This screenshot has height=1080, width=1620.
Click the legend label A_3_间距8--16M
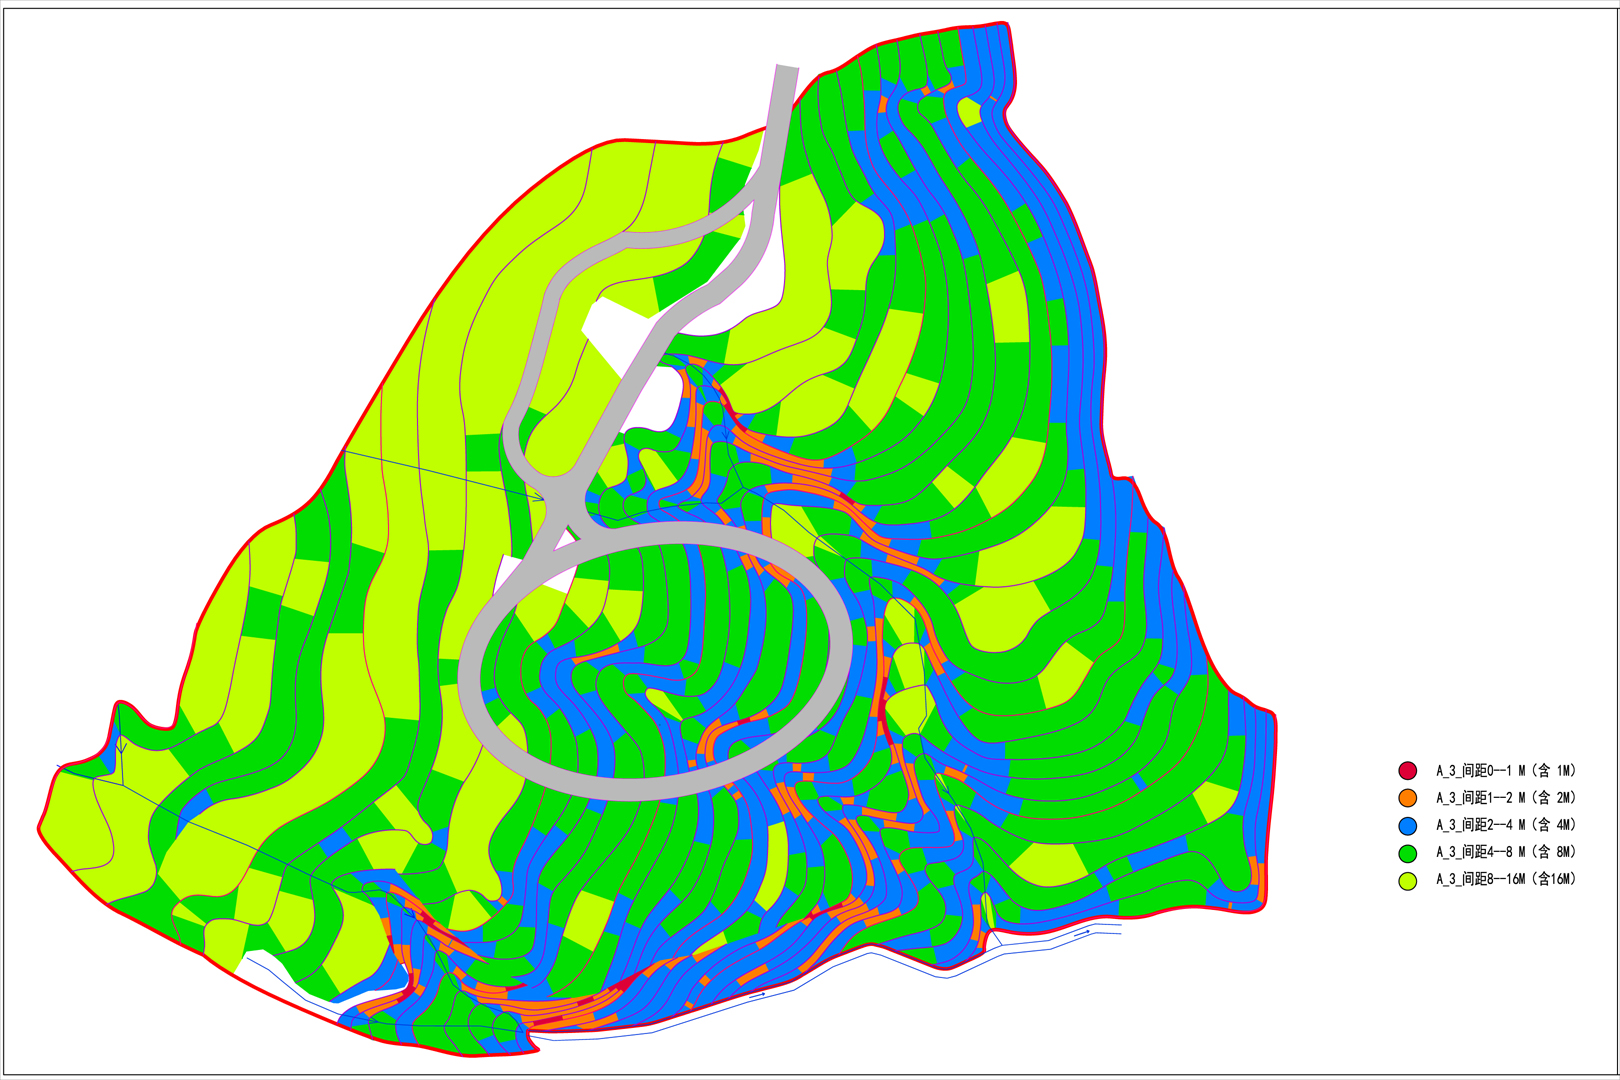(x=1505, y=879)
